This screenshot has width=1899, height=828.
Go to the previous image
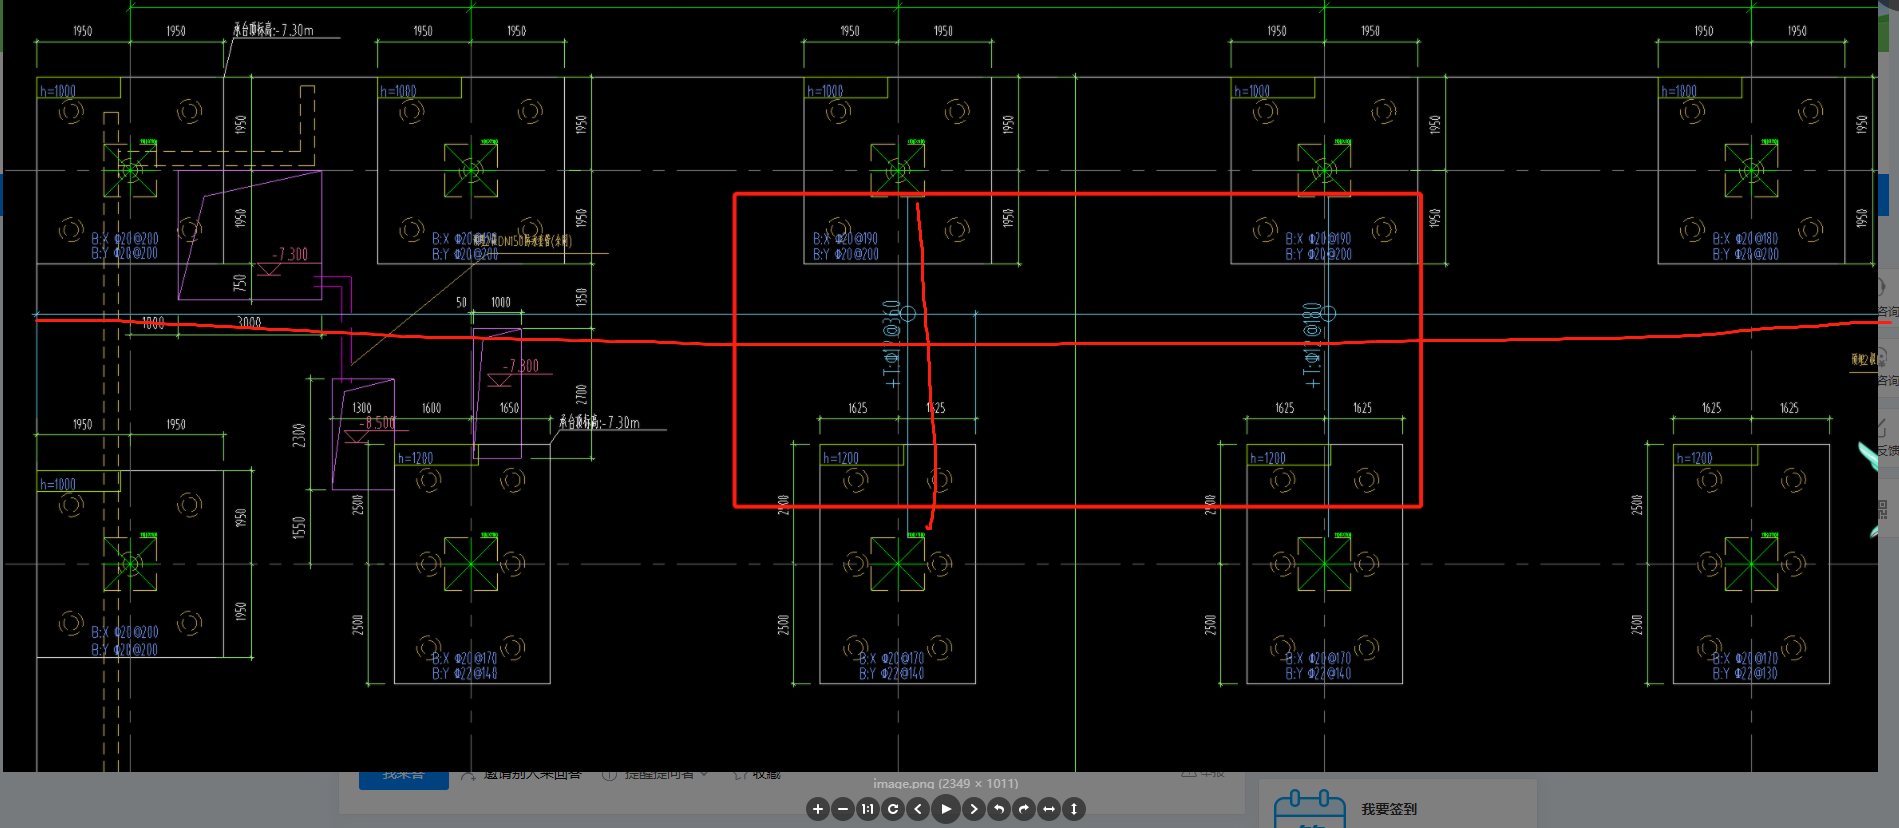pyautogui.click(x=918, y=809)
